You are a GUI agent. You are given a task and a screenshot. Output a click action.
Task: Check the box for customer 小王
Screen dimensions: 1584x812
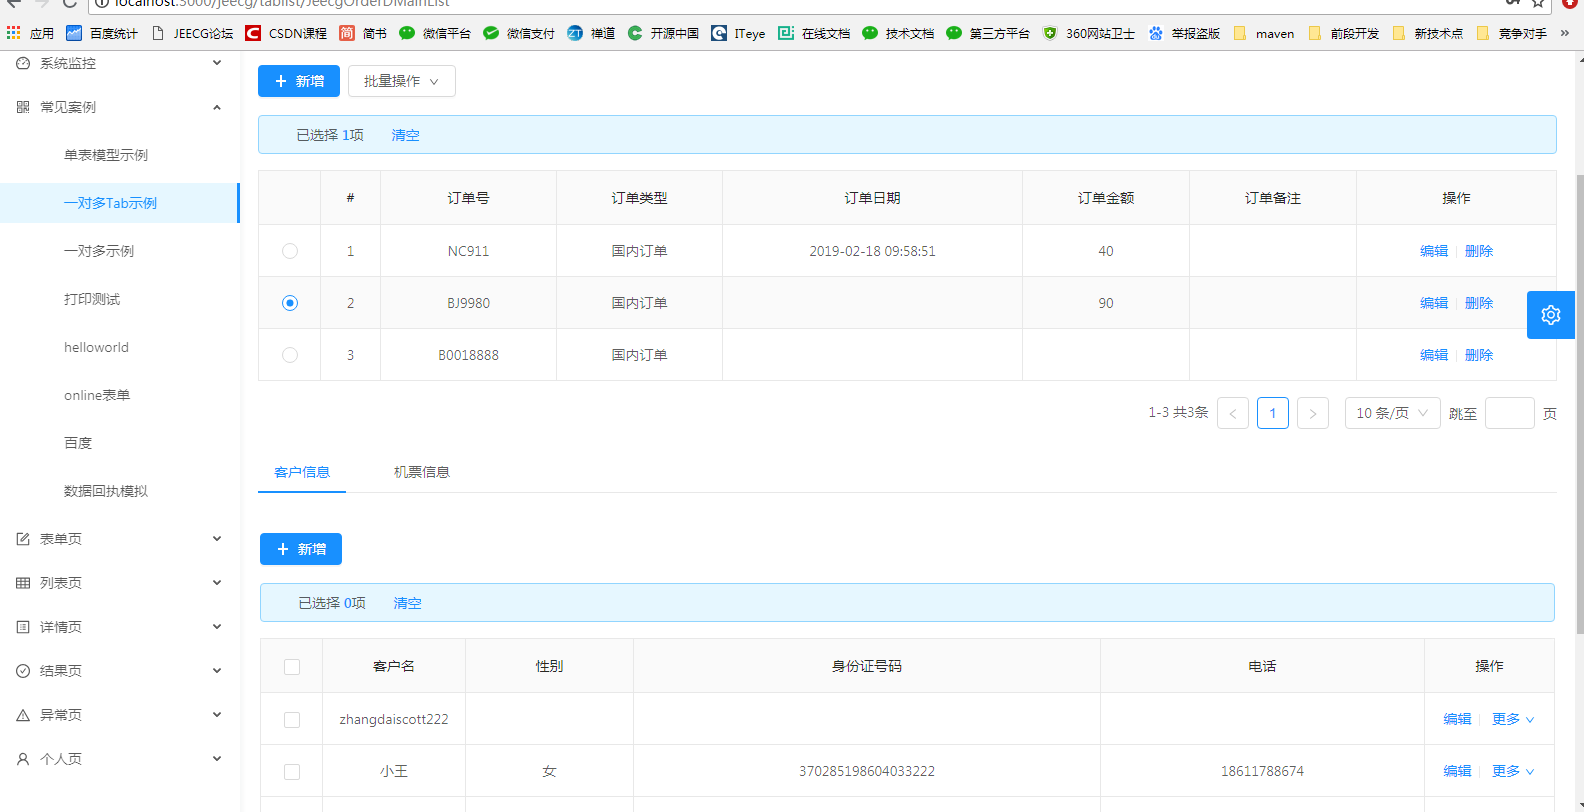(x=292, y=772)
